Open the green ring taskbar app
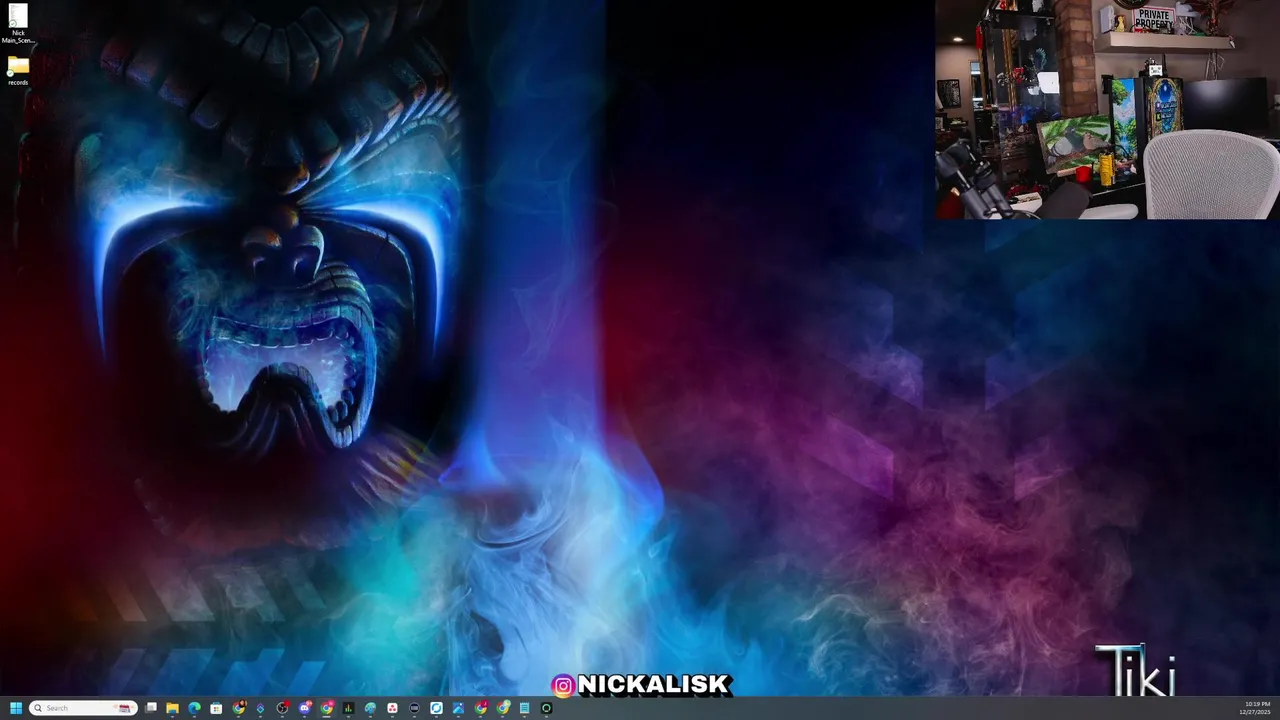Image resolution: width=1280 pixels, height=720 pixels. tap(546, 708)
